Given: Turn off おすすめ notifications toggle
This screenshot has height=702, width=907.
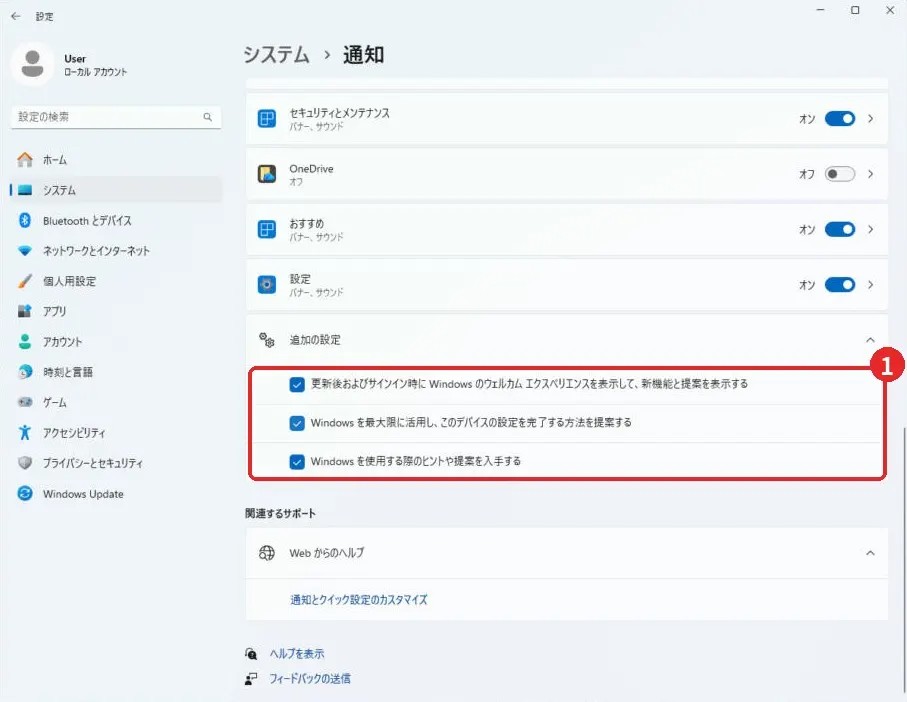Looking at the screenshot, I should (x=840, y=230).
